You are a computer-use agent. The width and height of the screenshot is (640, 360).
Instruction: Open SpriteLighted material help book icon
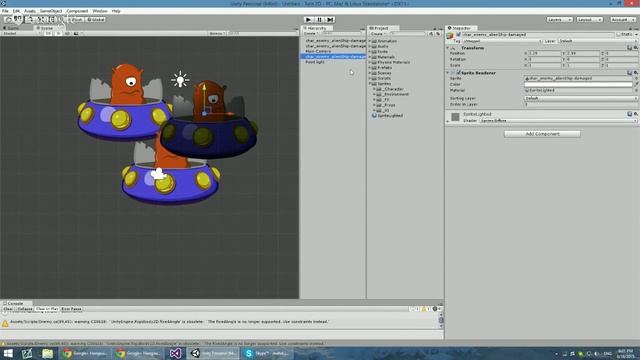[629, 114]
